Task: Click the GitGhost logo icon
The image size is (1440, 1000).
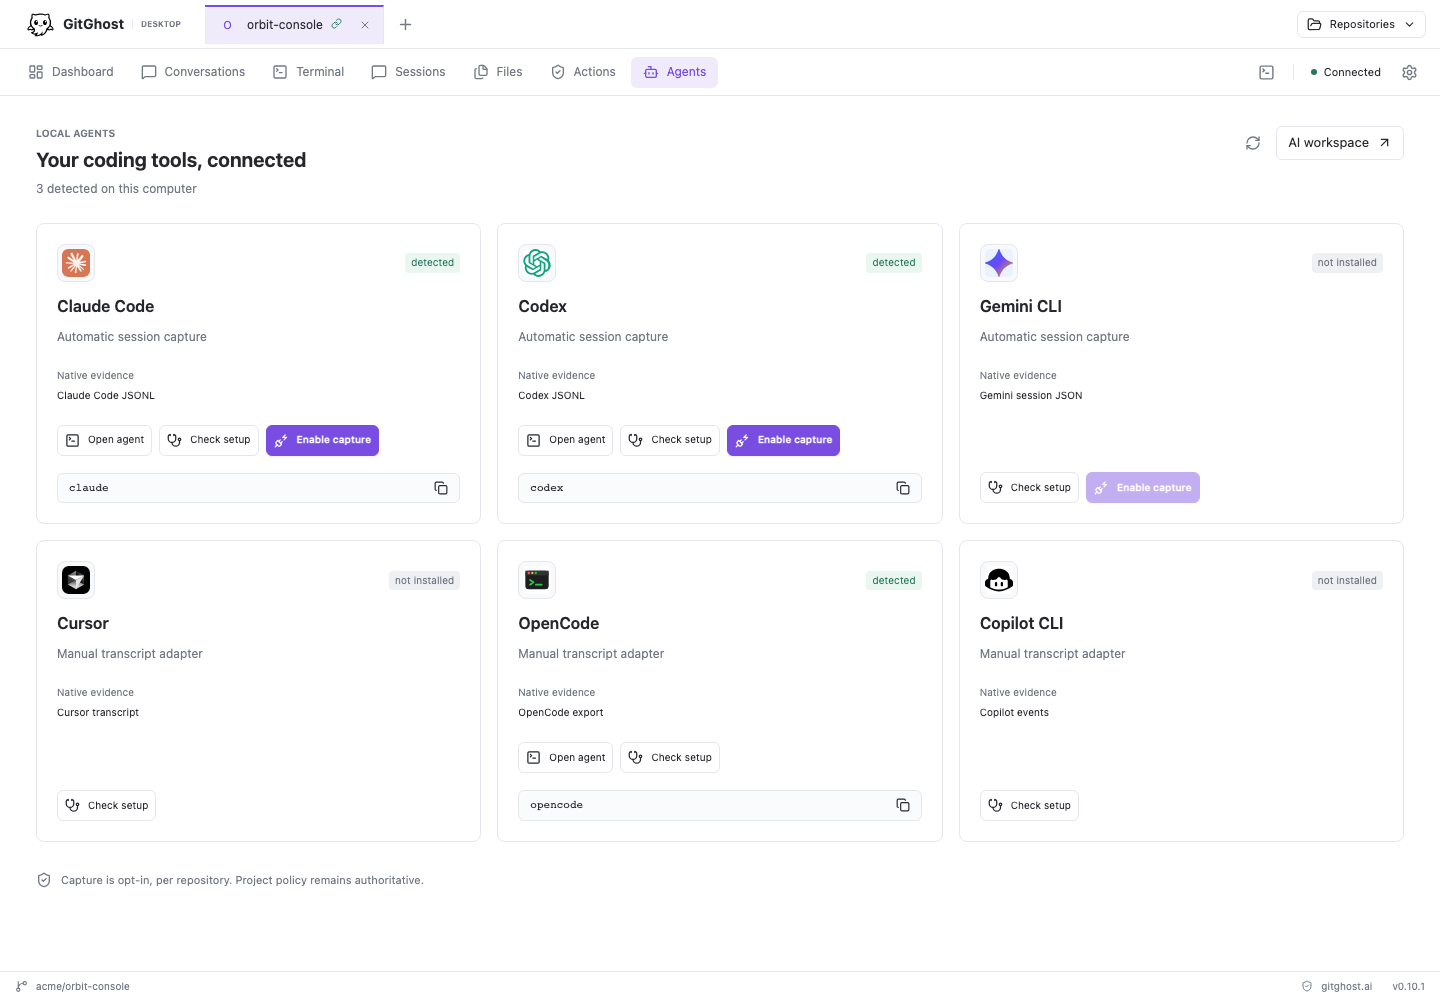Action: coord(40,24)
